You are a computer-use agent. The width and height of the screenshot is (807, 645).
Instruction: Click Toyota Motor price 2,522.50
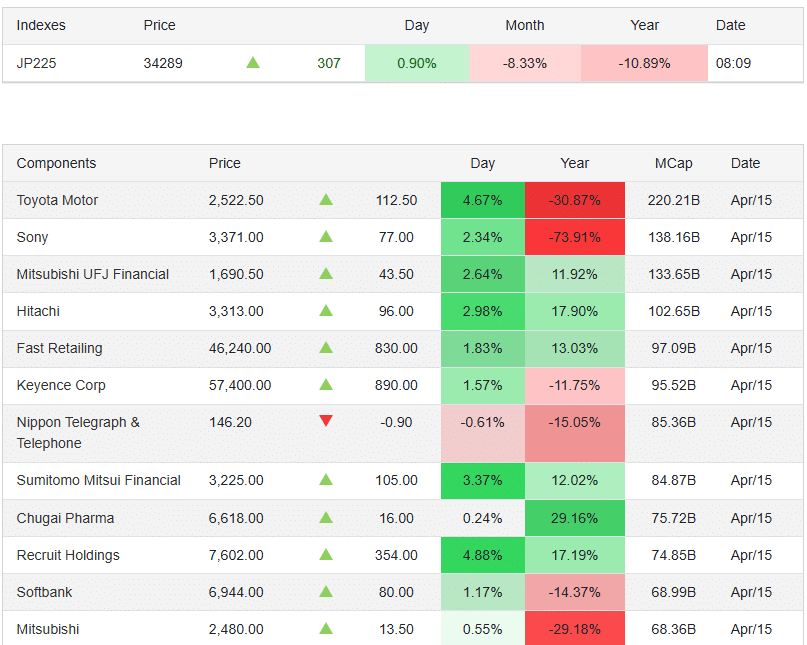click(x=236, y=200)
